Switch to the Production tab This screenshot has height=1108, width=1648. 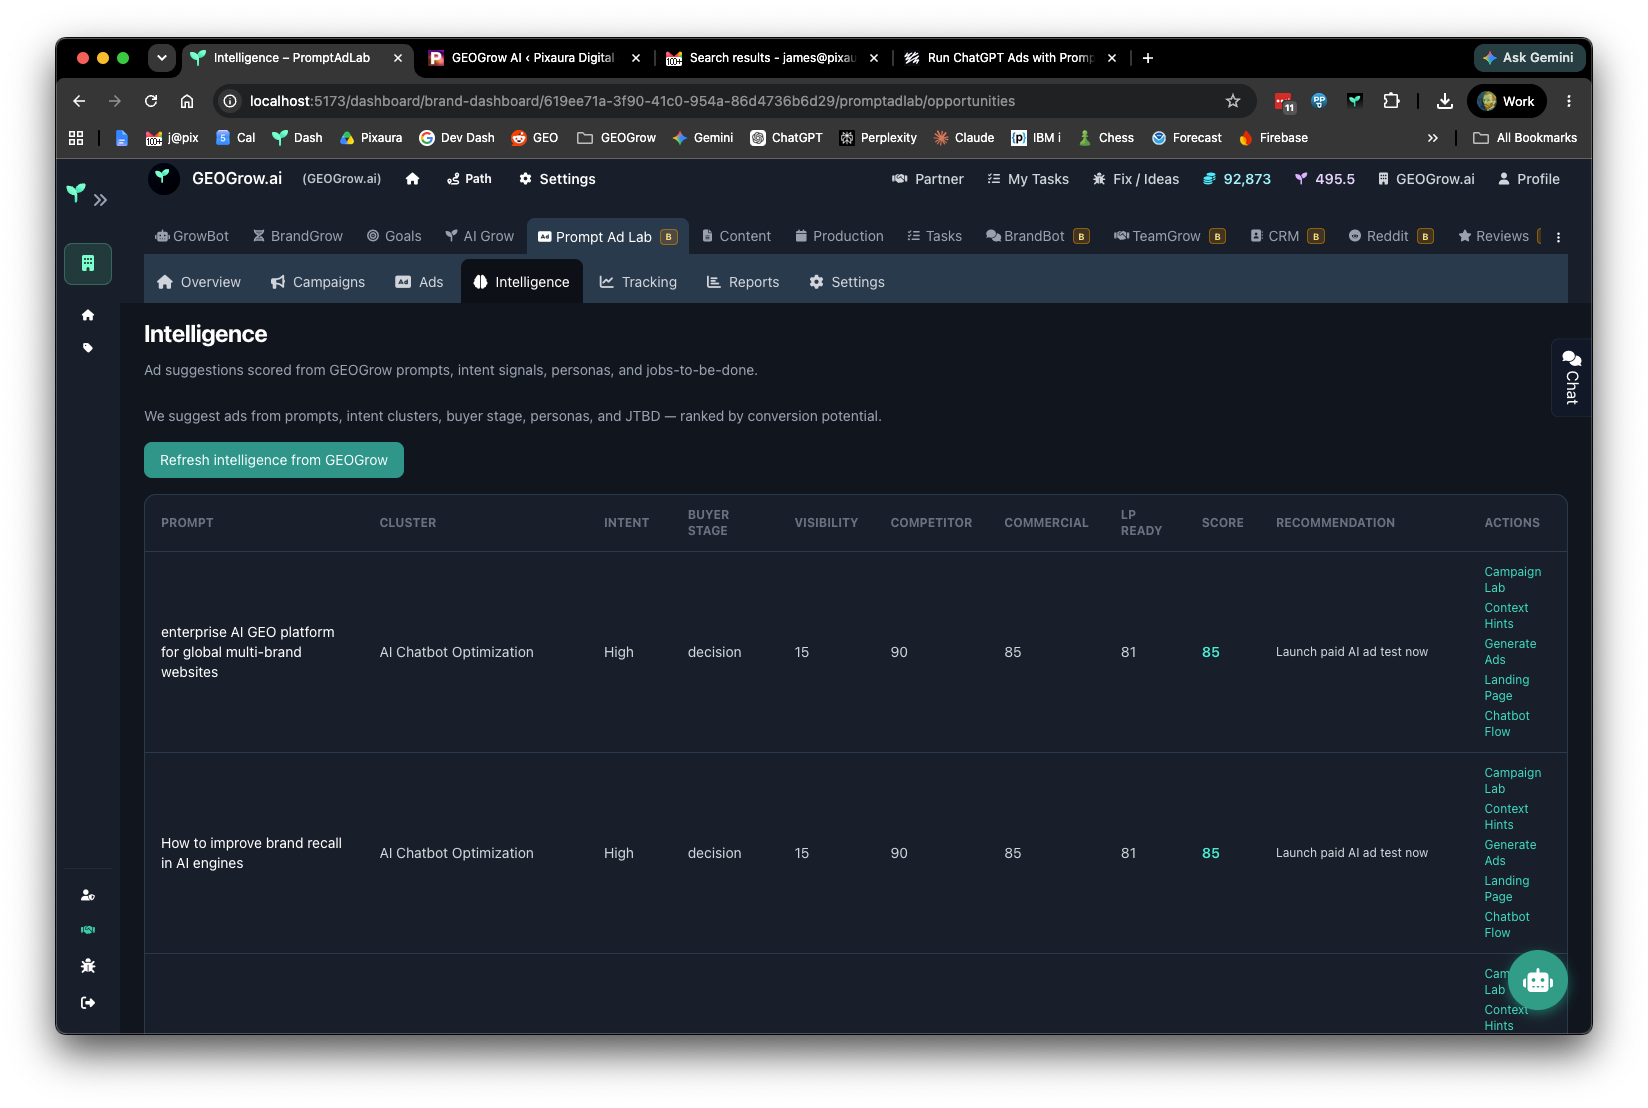840,236
